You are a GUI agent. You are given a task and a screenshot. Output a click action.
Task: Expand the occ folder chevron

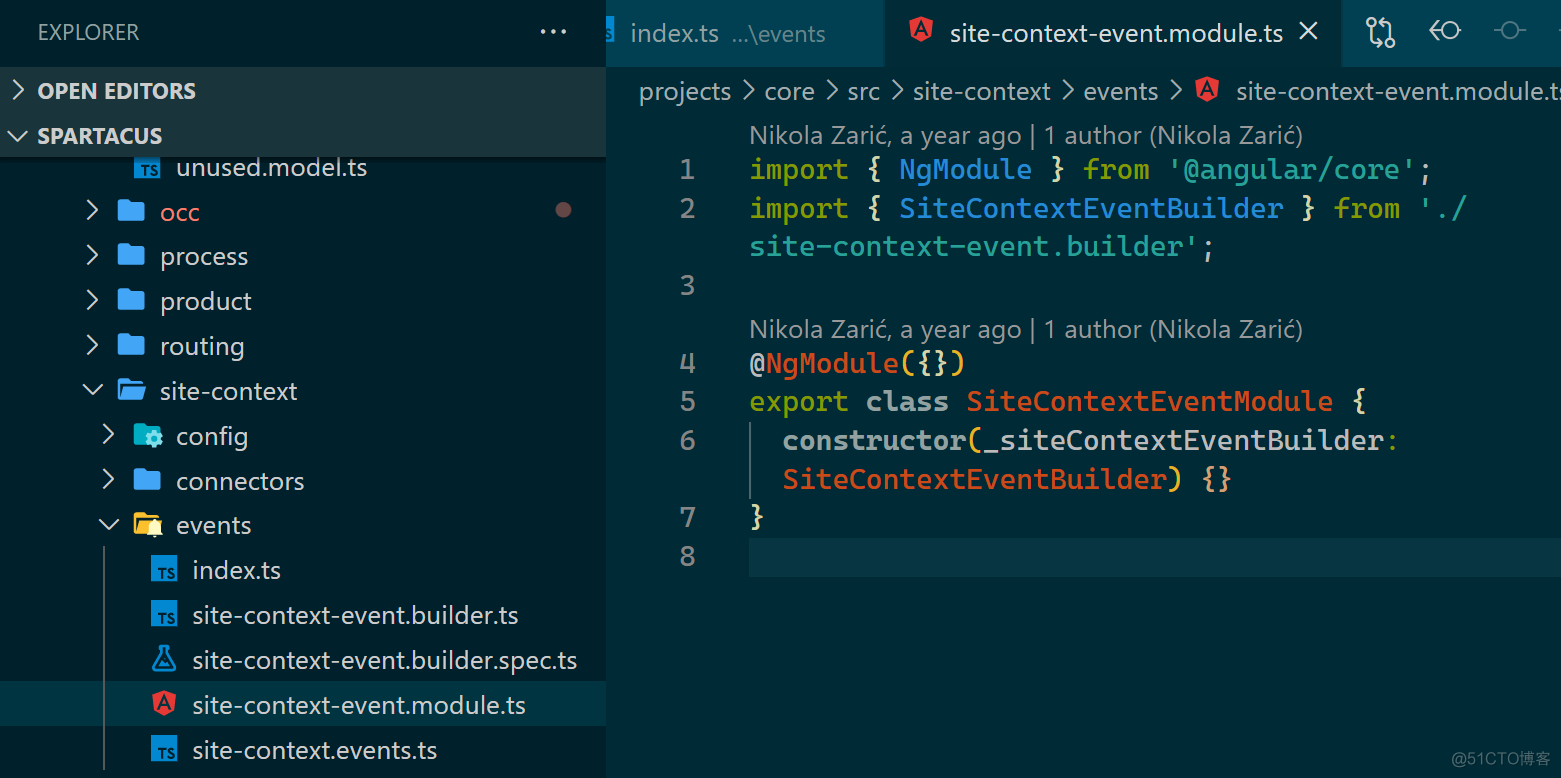(93, 211)
